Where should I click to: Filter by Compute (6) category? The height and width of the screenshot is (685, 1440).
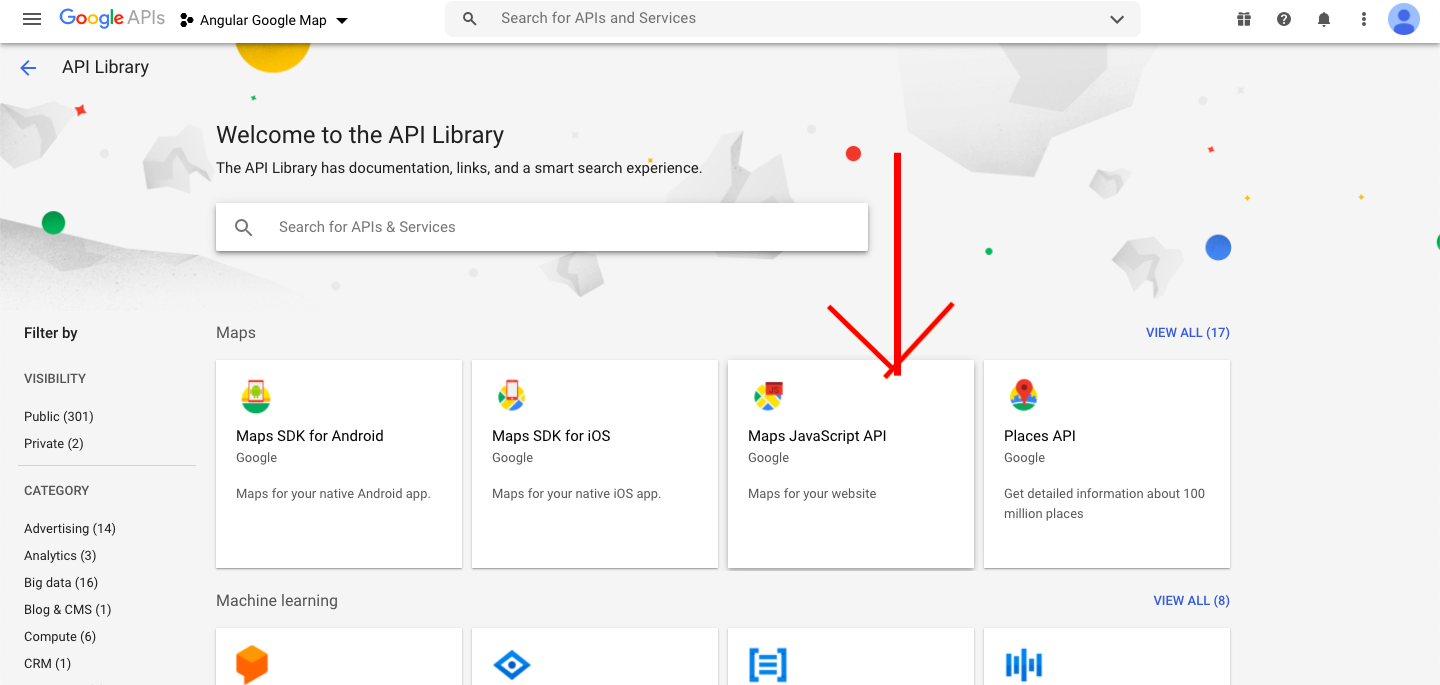tap(60, 637)
